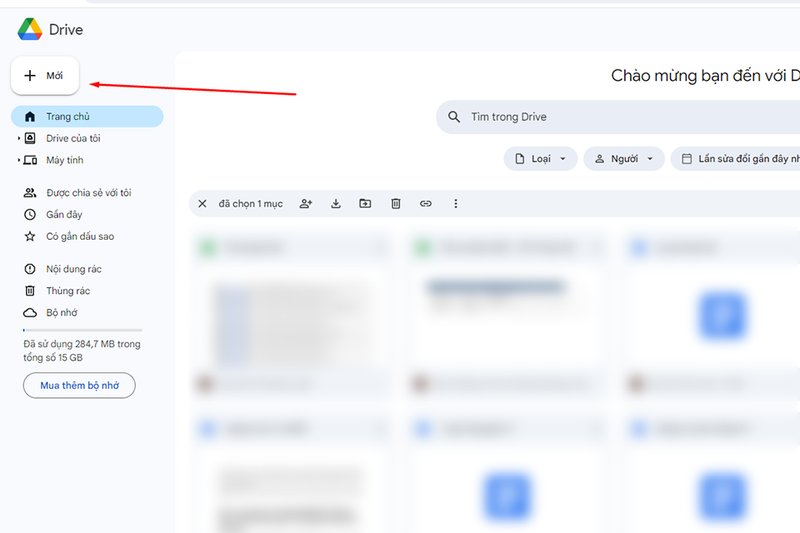Show Gần đây recent files
The image size is (800, 533).
pyautogui.click(x=64, y=214)
